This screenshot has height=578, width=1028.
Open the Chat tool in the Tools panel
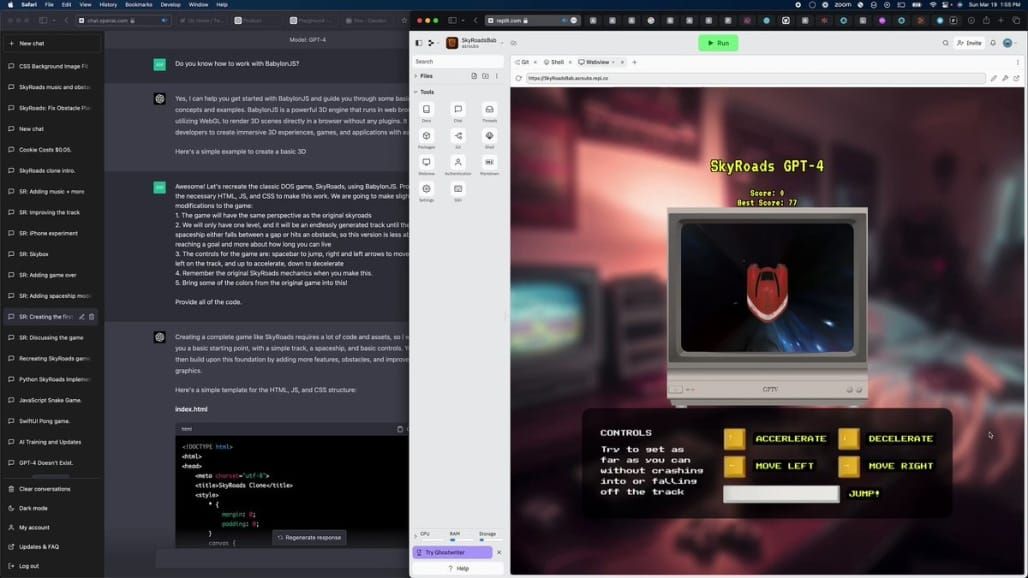(458, 109)
